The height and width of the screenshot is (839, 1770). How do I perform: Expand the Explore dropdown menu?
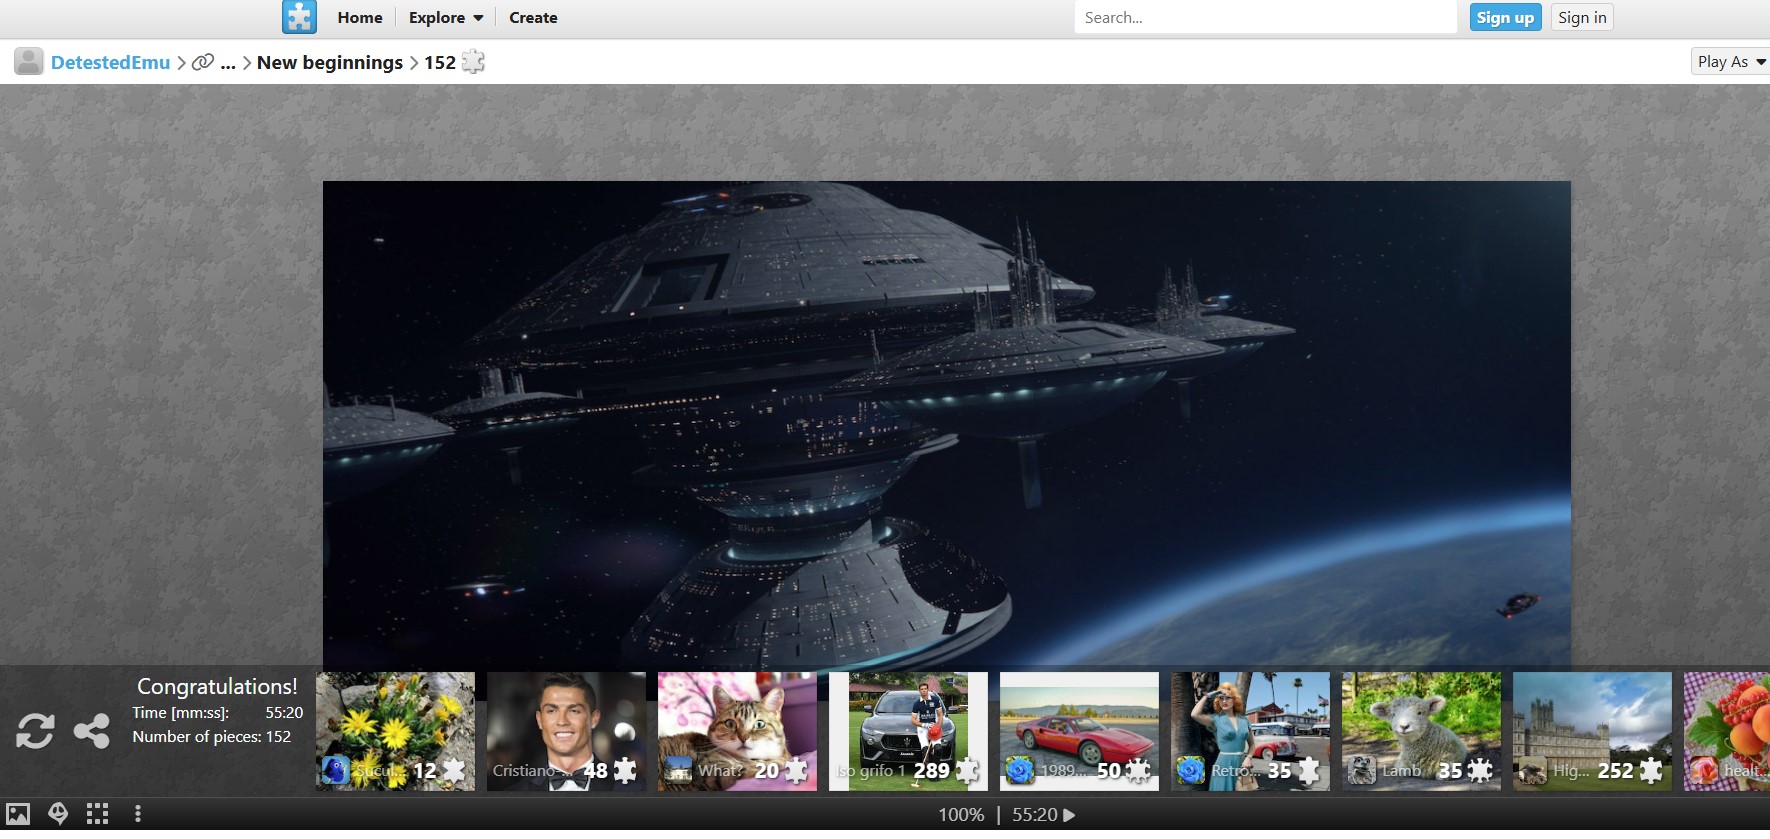(x=446, y=18)
